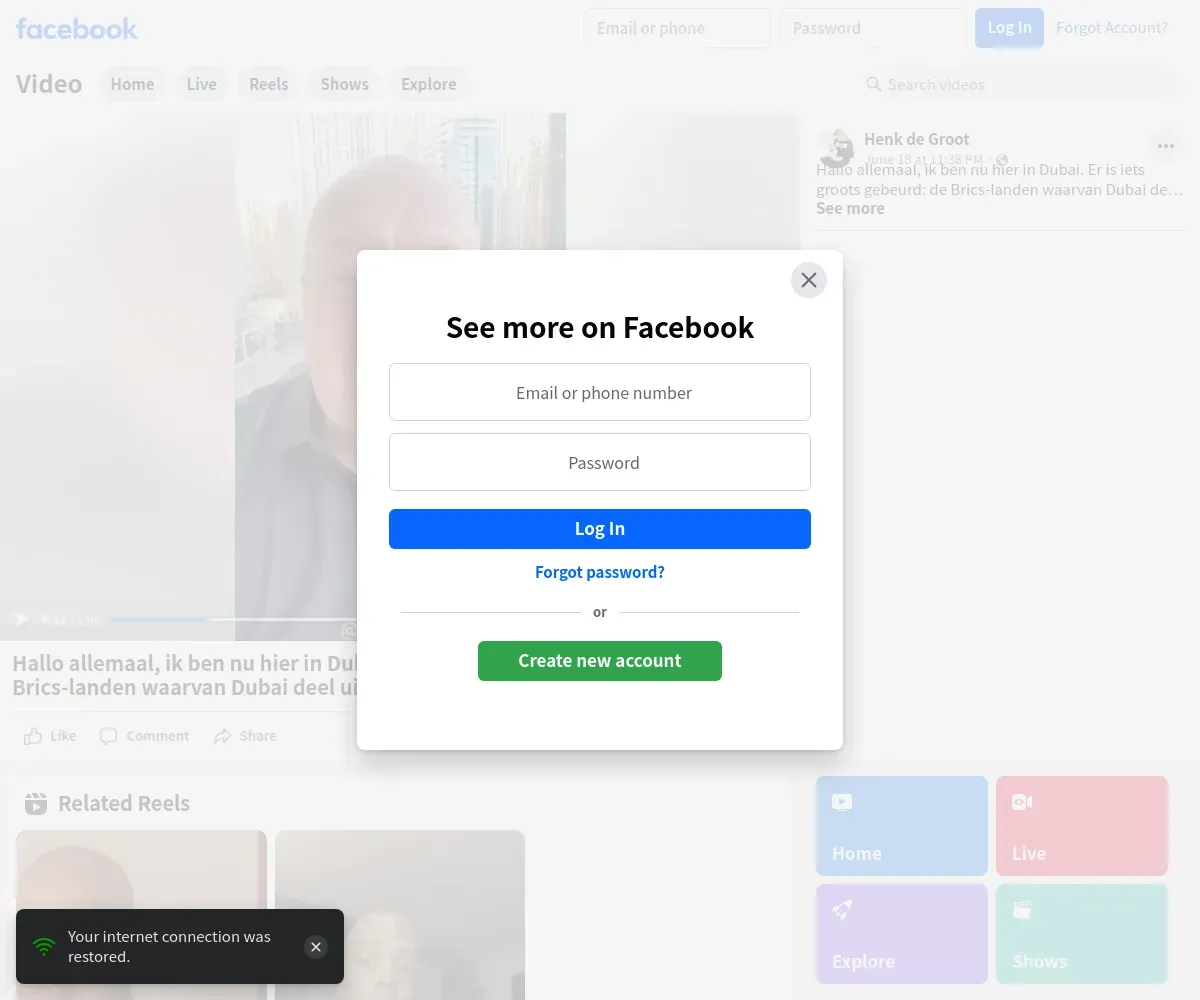Click the Video page heading
Viewport: 1200px width, 1000px height.
pos(49,84)
